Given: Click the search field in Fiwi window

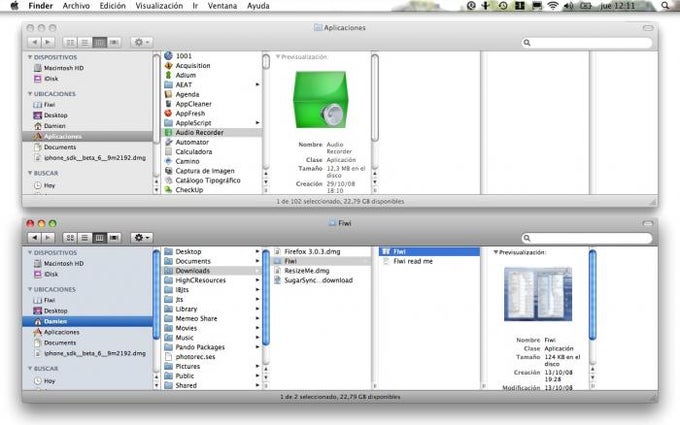Looking at the screenshot, I should tap(587, 238).
